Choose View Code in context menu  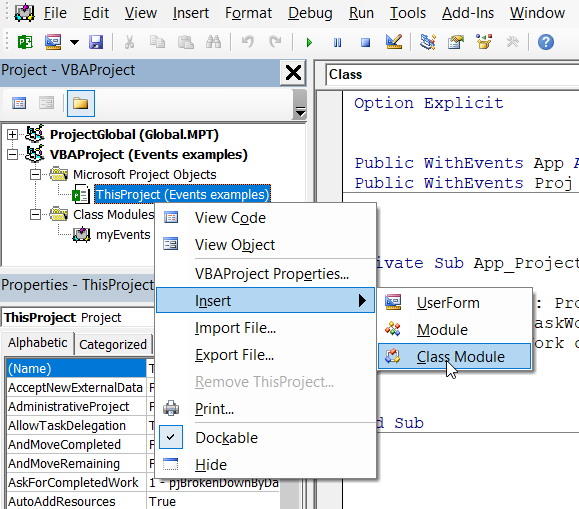pos(266,218)
